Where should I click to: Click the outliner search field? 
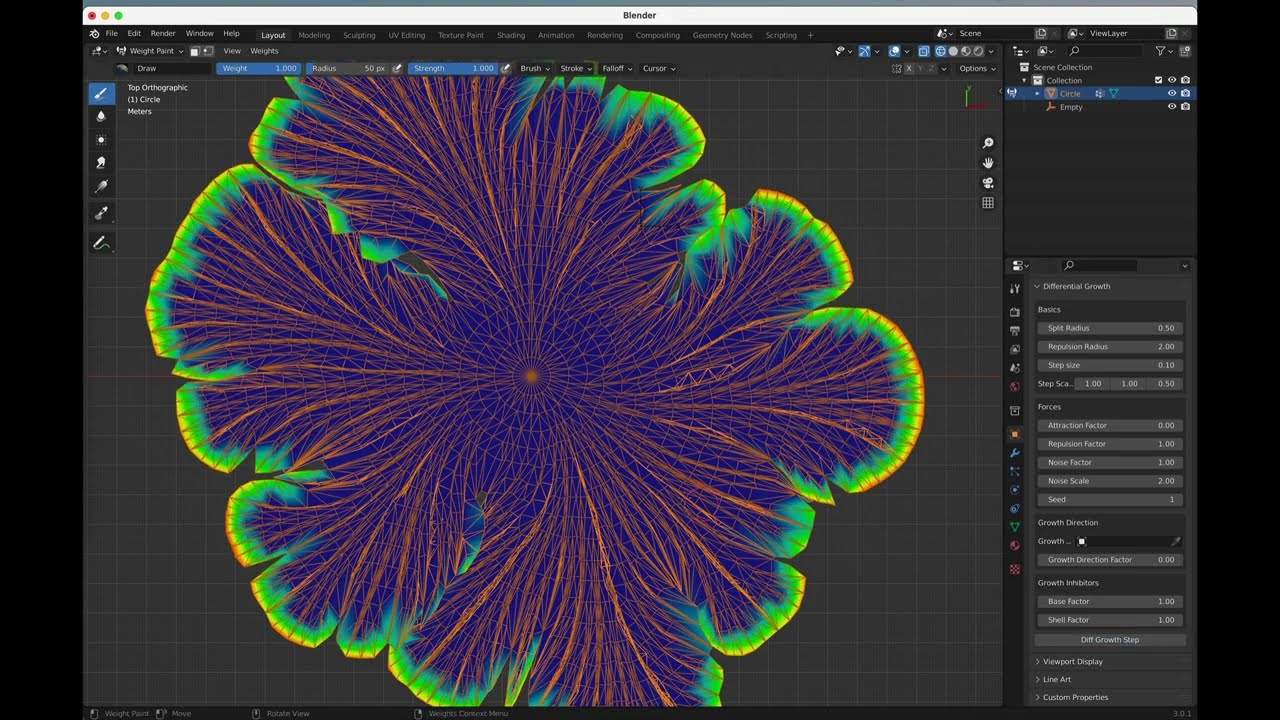pos(1107,51)
